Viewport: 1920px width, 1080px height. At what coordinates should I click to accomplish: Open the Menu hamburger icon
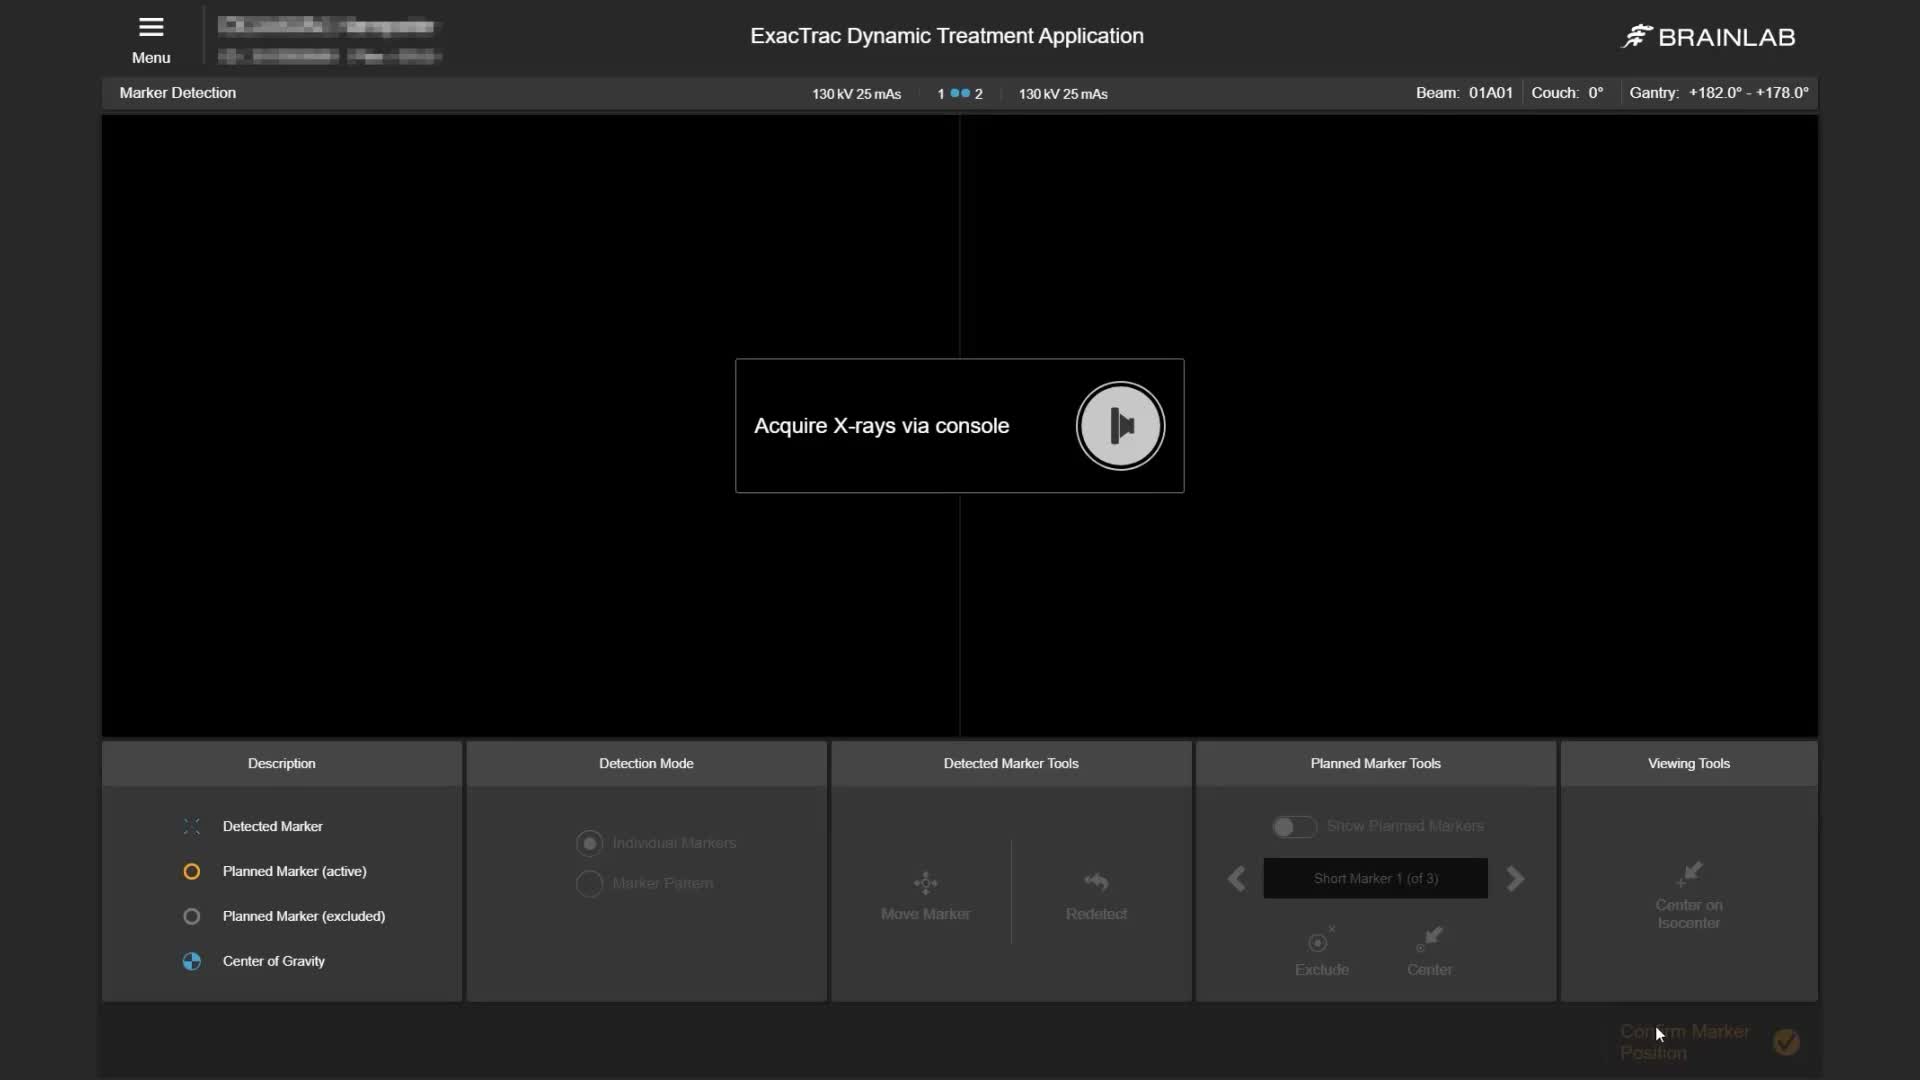151,27
